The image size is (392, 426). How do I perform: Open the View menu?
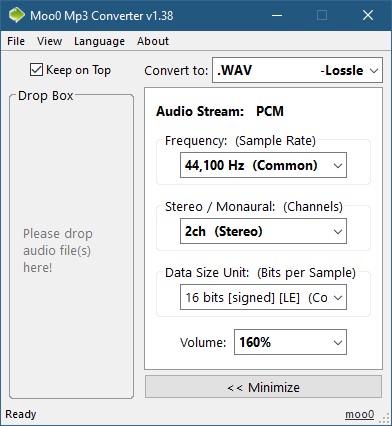[x=49, y=41]
